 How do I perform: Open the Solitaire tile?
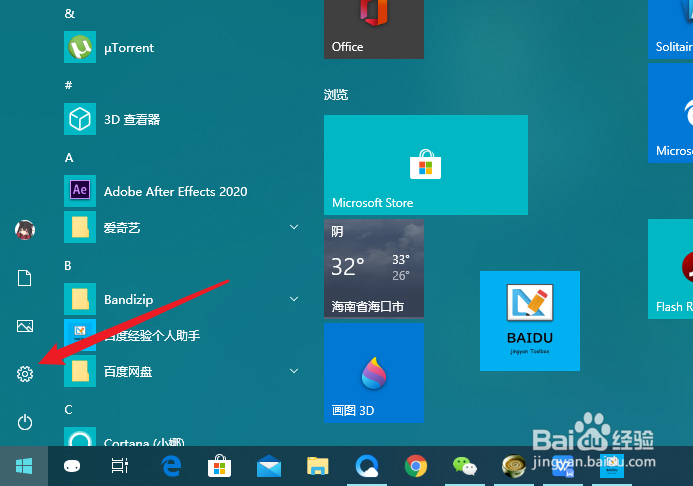click(670, 29)
